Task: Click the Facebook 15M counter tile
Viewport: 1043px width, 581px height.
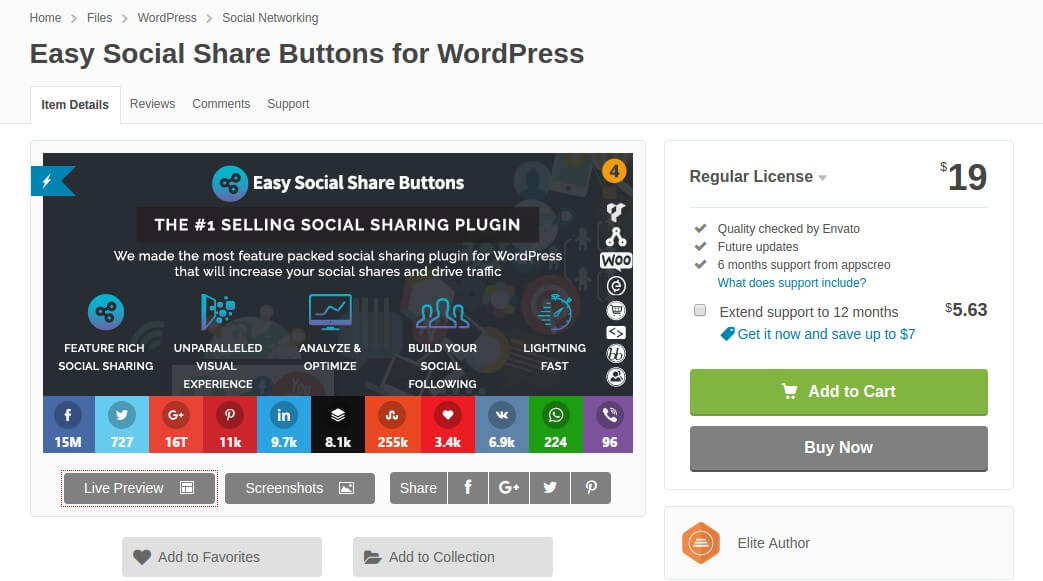Action: click(69, 425)
